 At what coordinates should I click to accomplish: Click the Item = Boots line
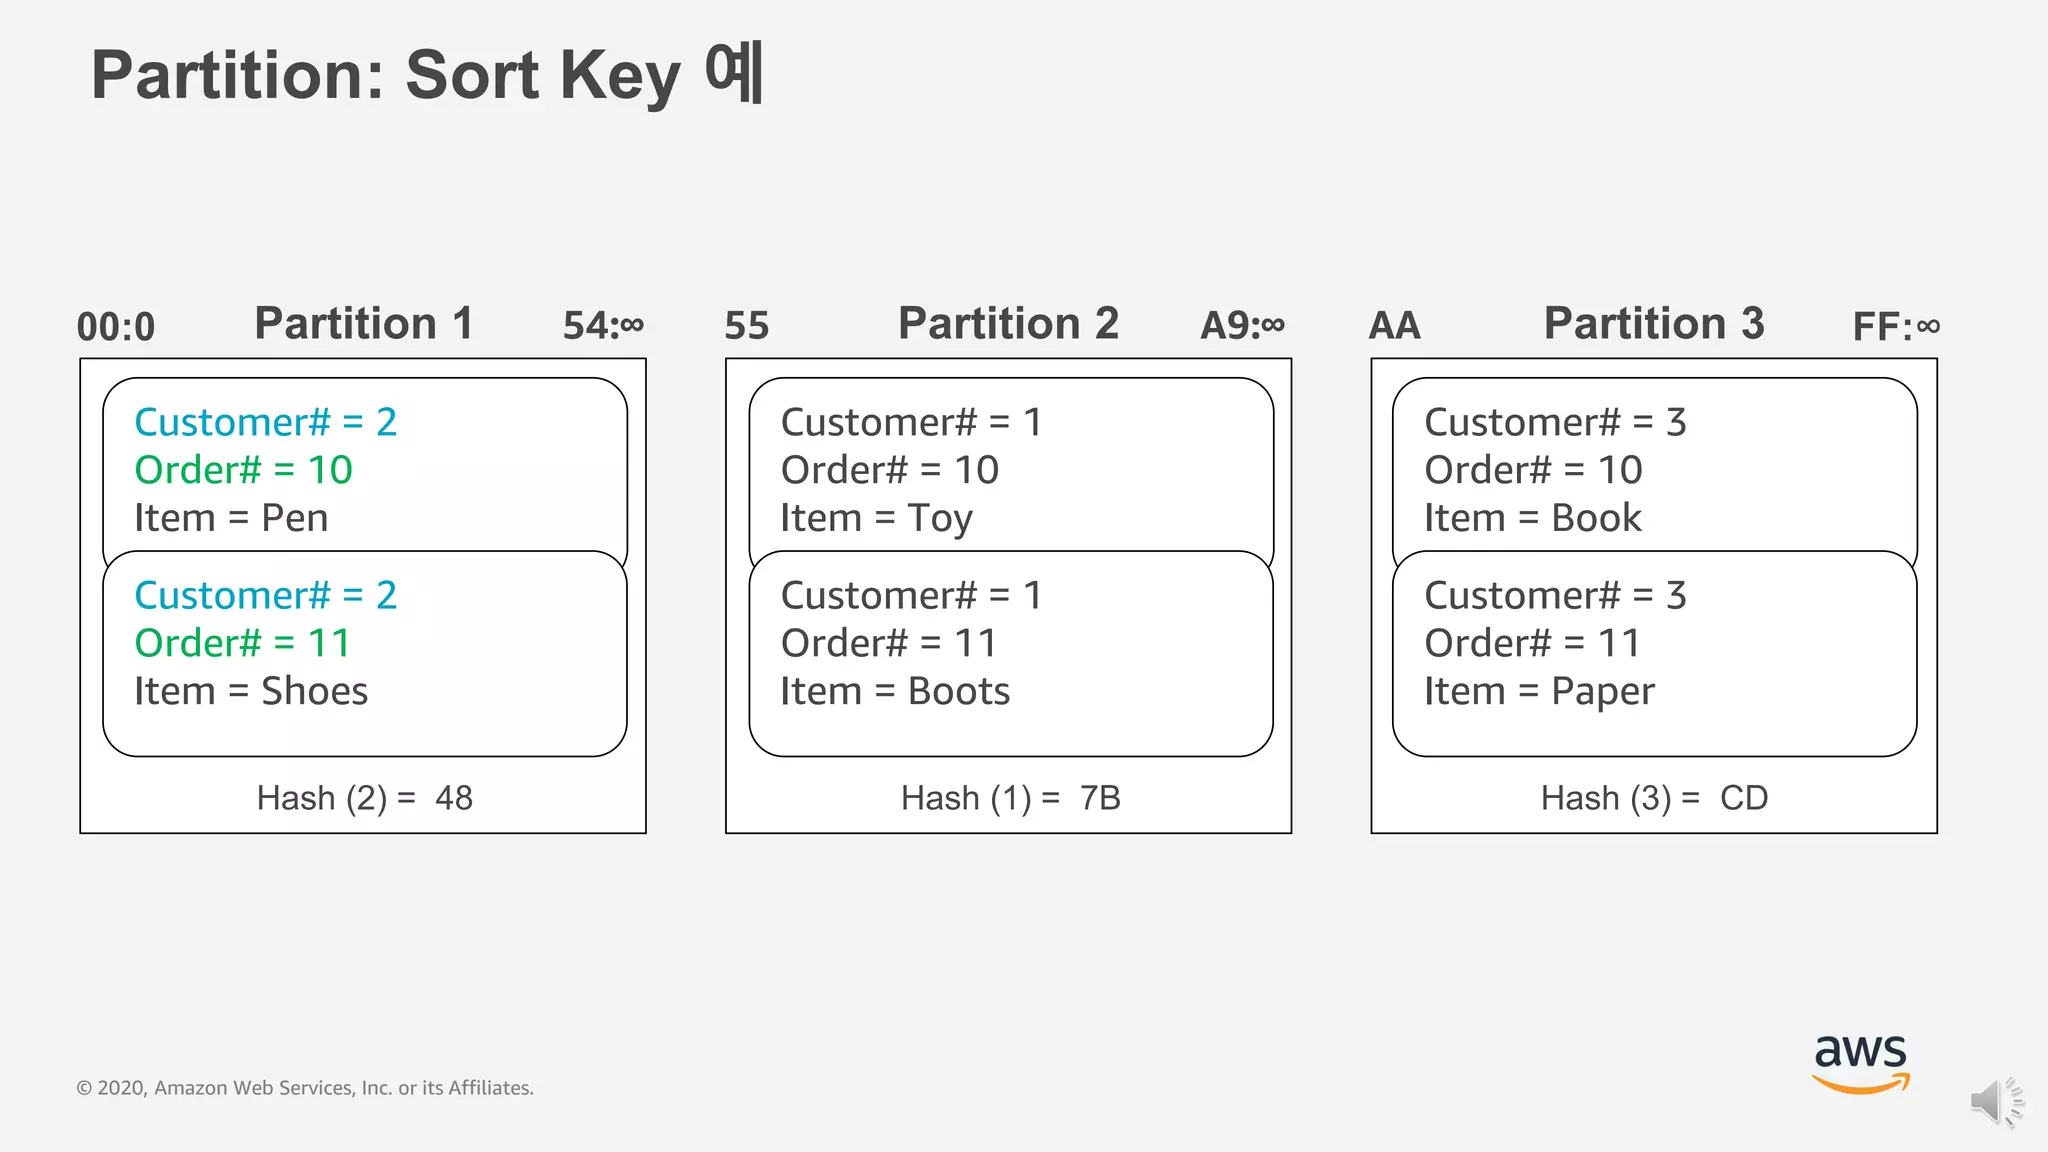pos(895,691)
